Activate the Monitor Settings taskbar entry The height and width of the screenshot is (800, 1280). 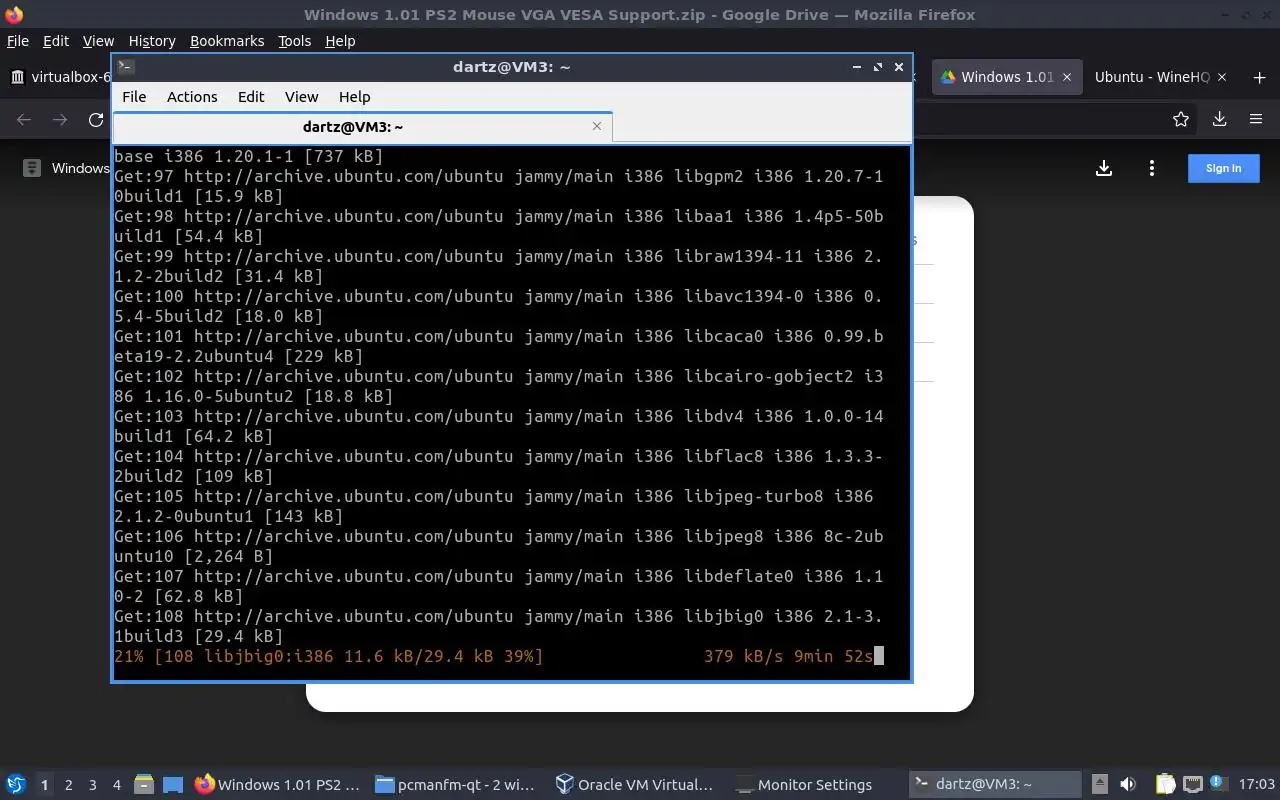tap(815, 785)
